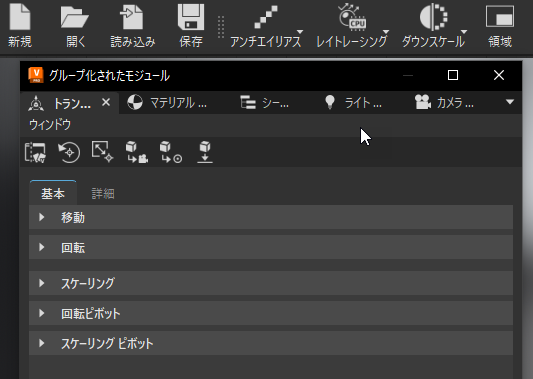The width and height of the screenshot is (533, 379).
Task: Toggle アンチエイリアス (Antialiasing) icon
Action: 266,17
